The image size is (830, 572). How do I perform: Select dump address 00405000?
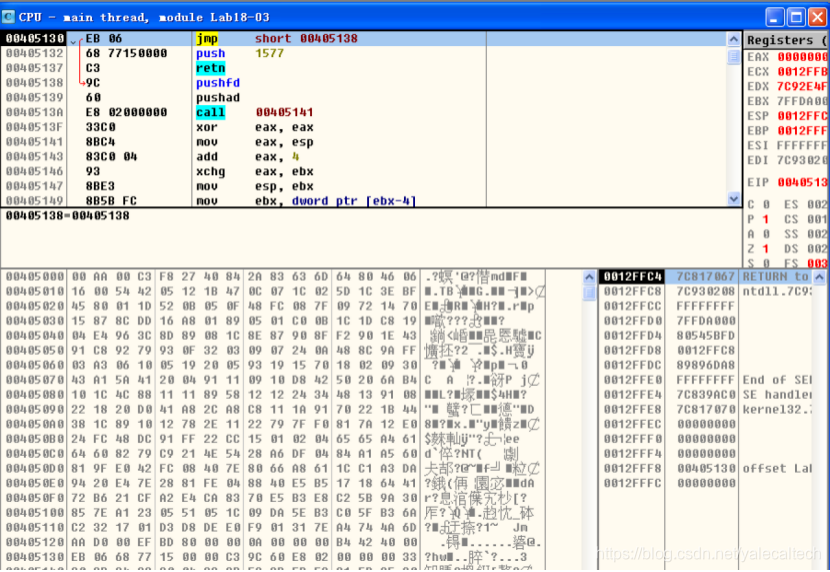(x=35, y=277)
